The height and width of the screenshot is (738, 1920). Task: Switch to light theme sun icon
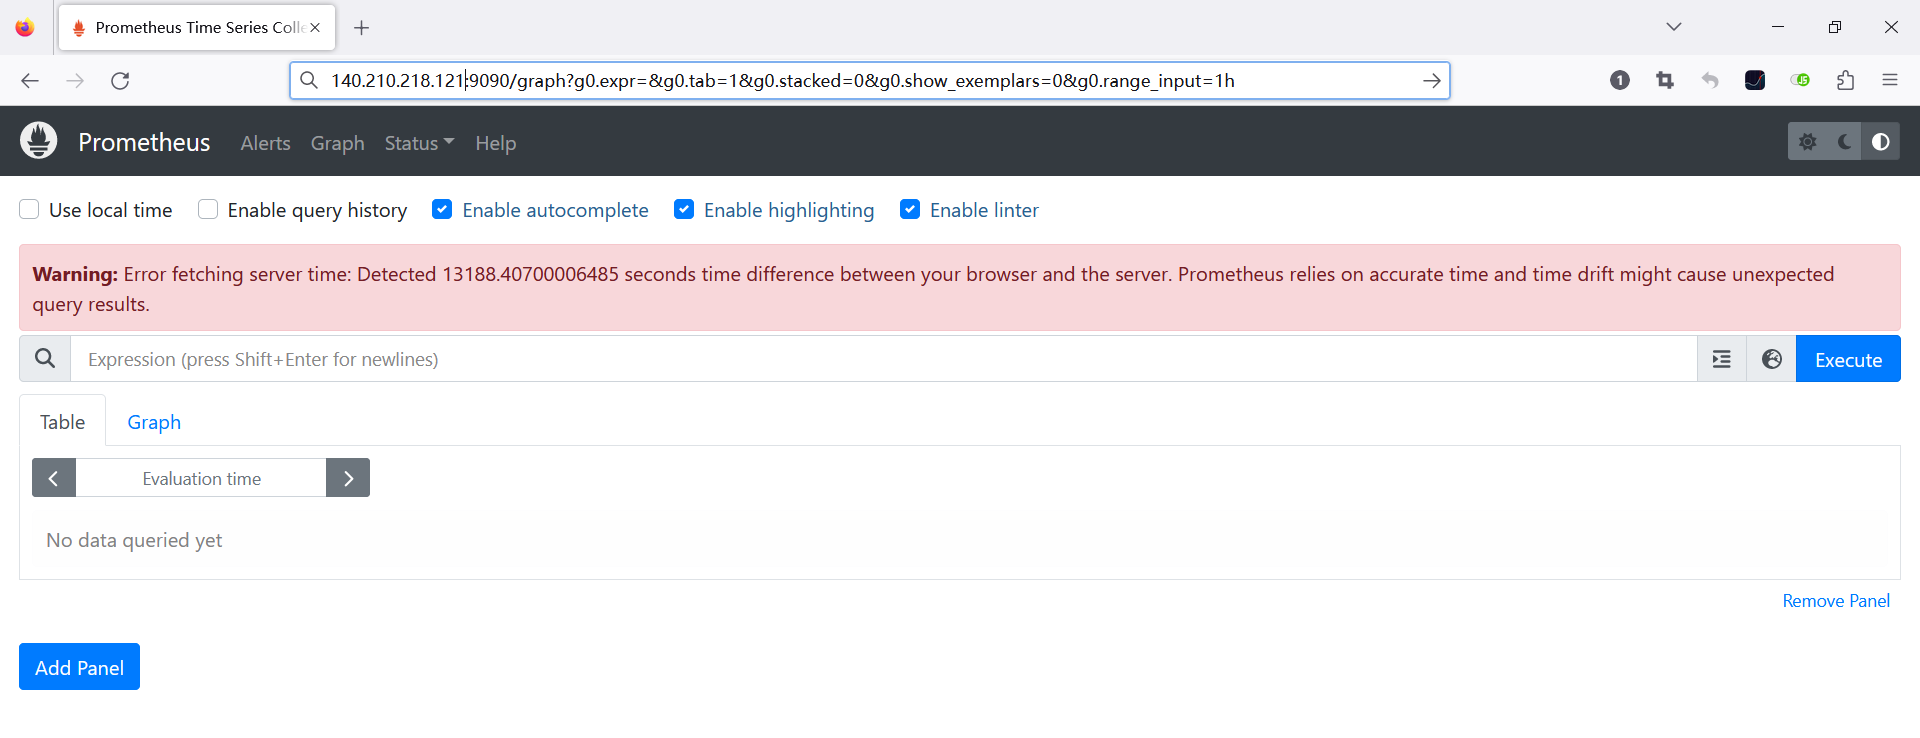coord(1807,142)
